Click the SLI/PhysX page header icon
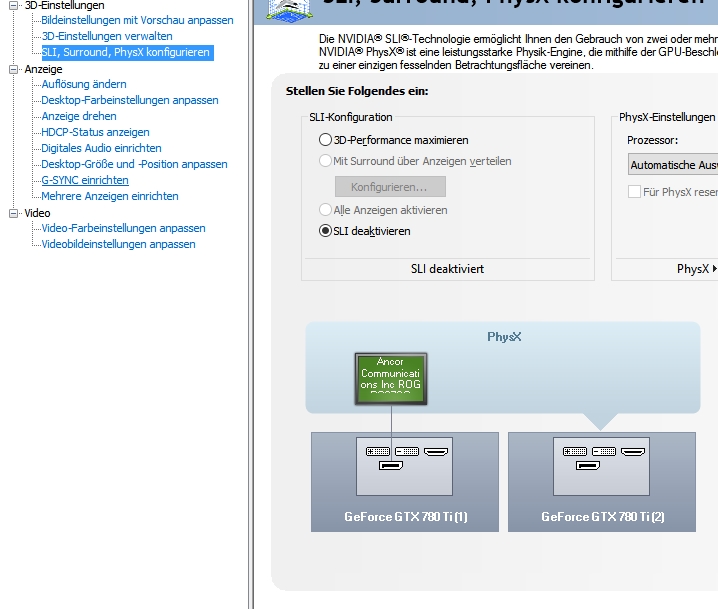The image size is (718, 609). click(x=290, y=10)
